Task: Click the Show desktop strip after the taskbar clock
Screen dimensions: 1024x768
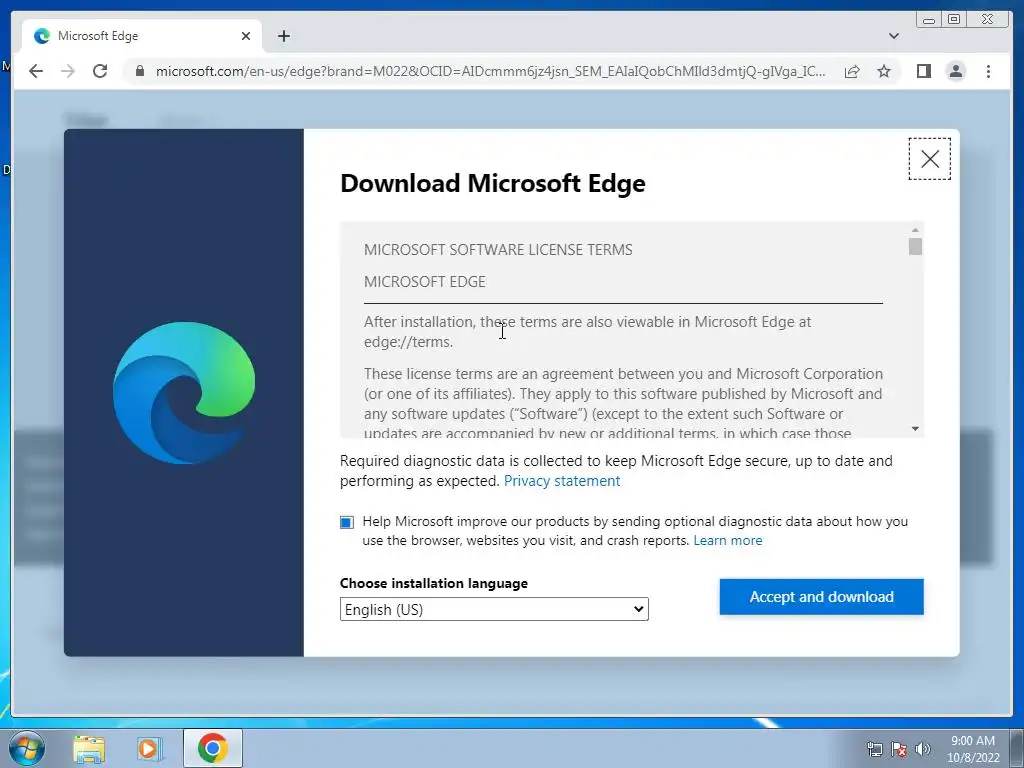Action: [x=1017, y=748]
